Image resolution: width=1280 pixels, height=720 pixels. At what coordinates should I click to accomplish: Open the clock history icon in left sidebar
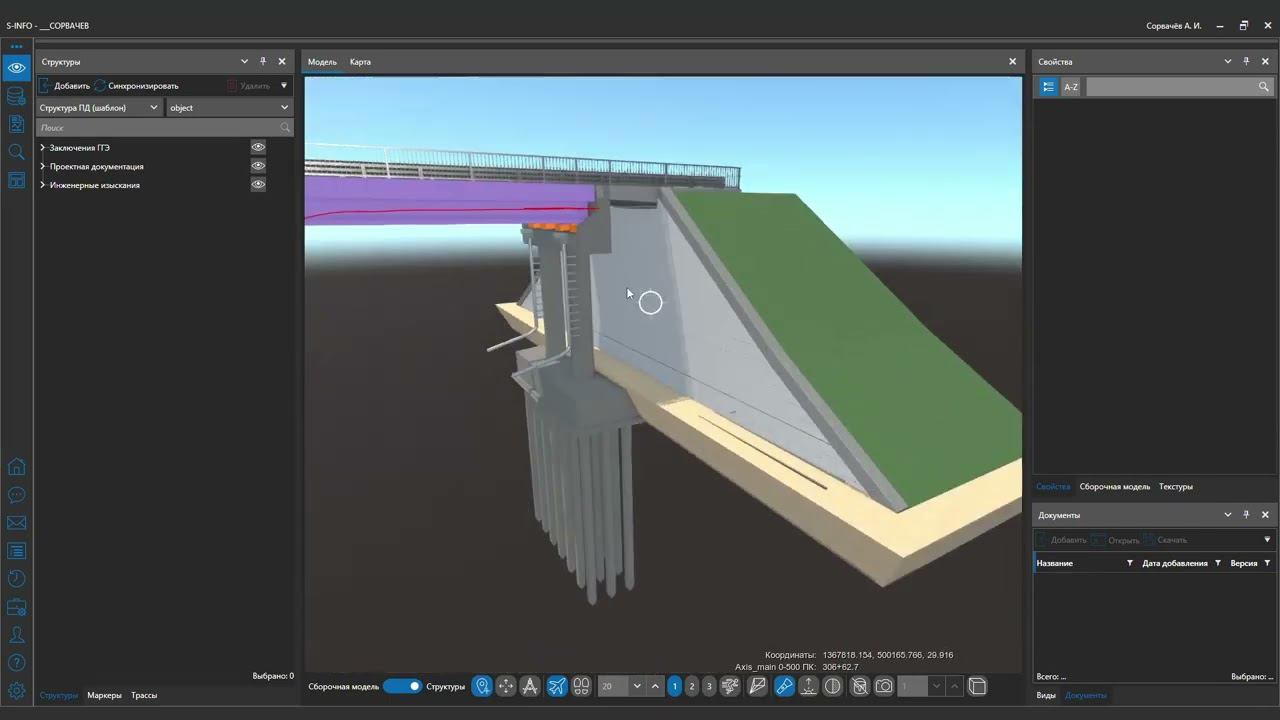[16, 579]
